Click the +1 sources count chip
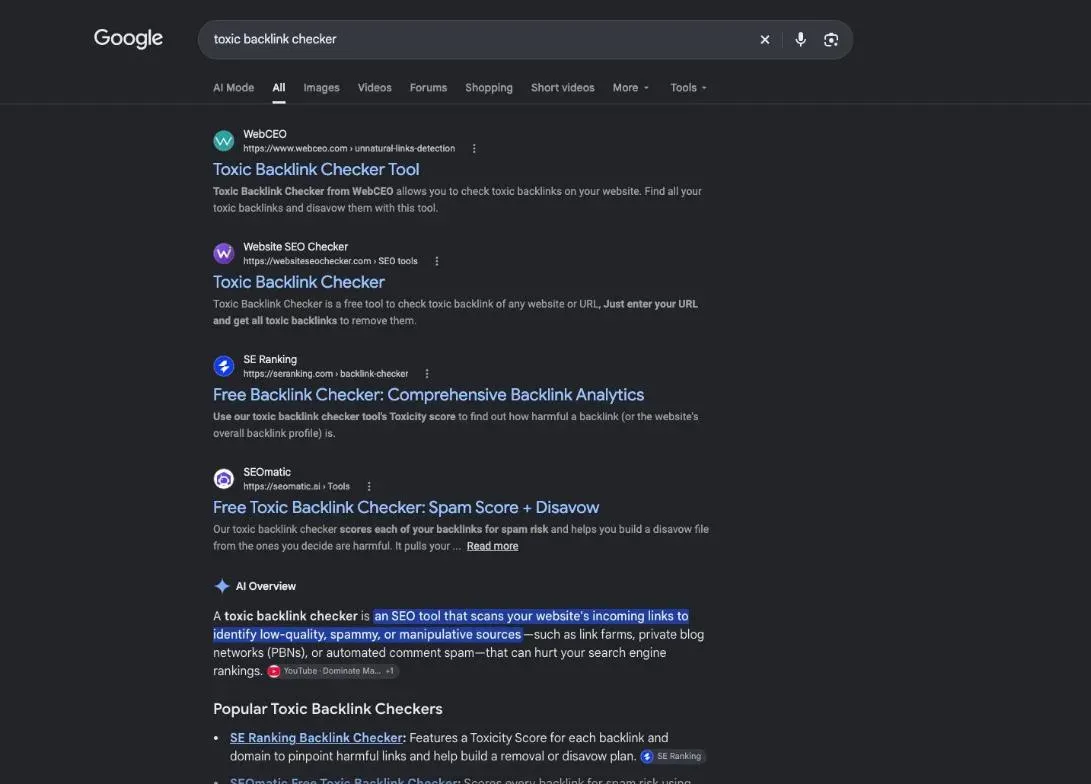Image resolution: width=1091 pixels, height=784 pixels. click(x=390, y=671)
